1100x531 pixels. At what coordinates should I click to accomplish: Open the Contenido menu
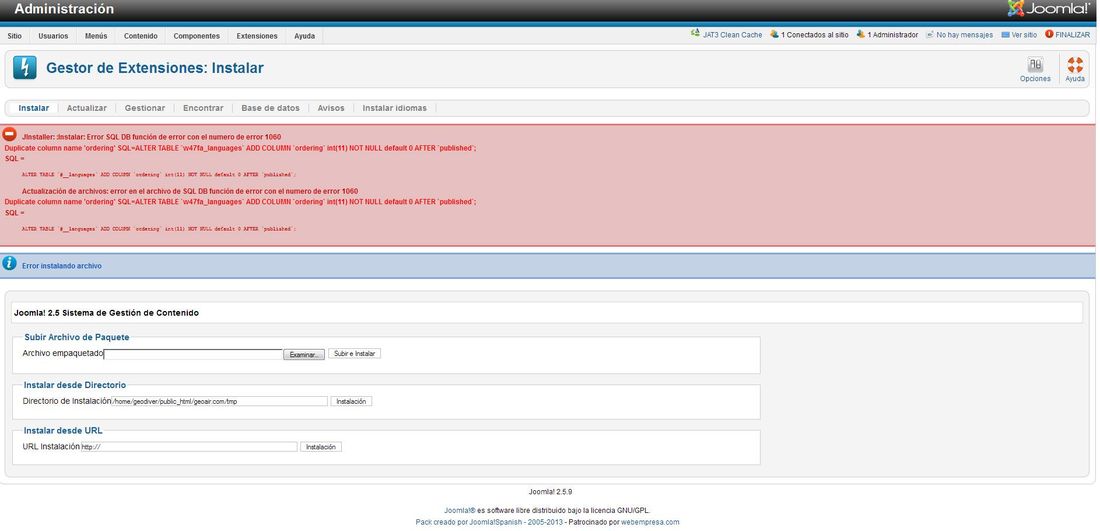point(141,36)
